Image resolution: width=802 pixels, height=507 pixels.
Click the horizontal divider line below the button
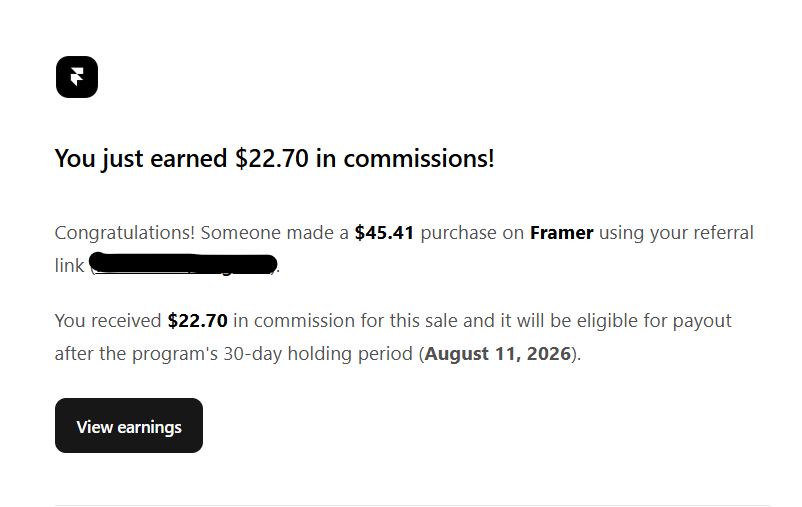click(412, 505)
